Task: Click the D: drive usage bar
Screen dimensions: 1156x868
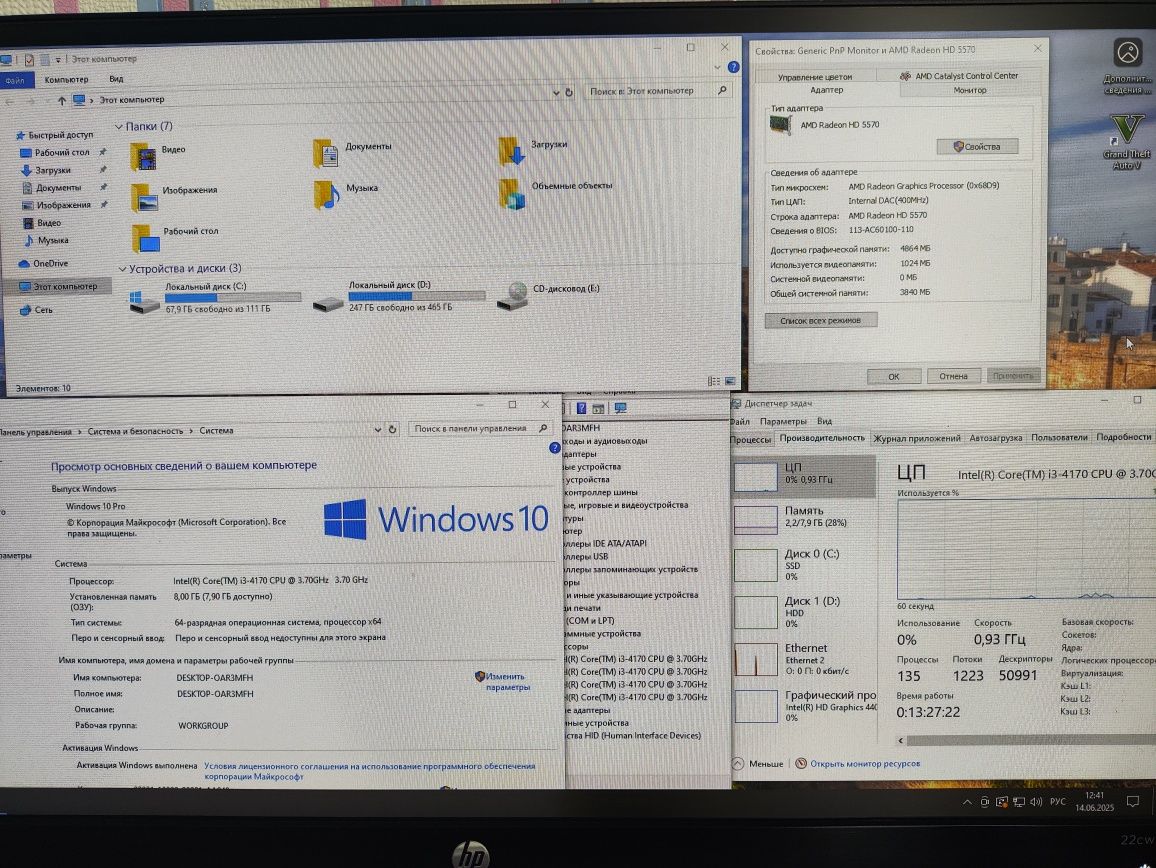Action: [417, 296]
